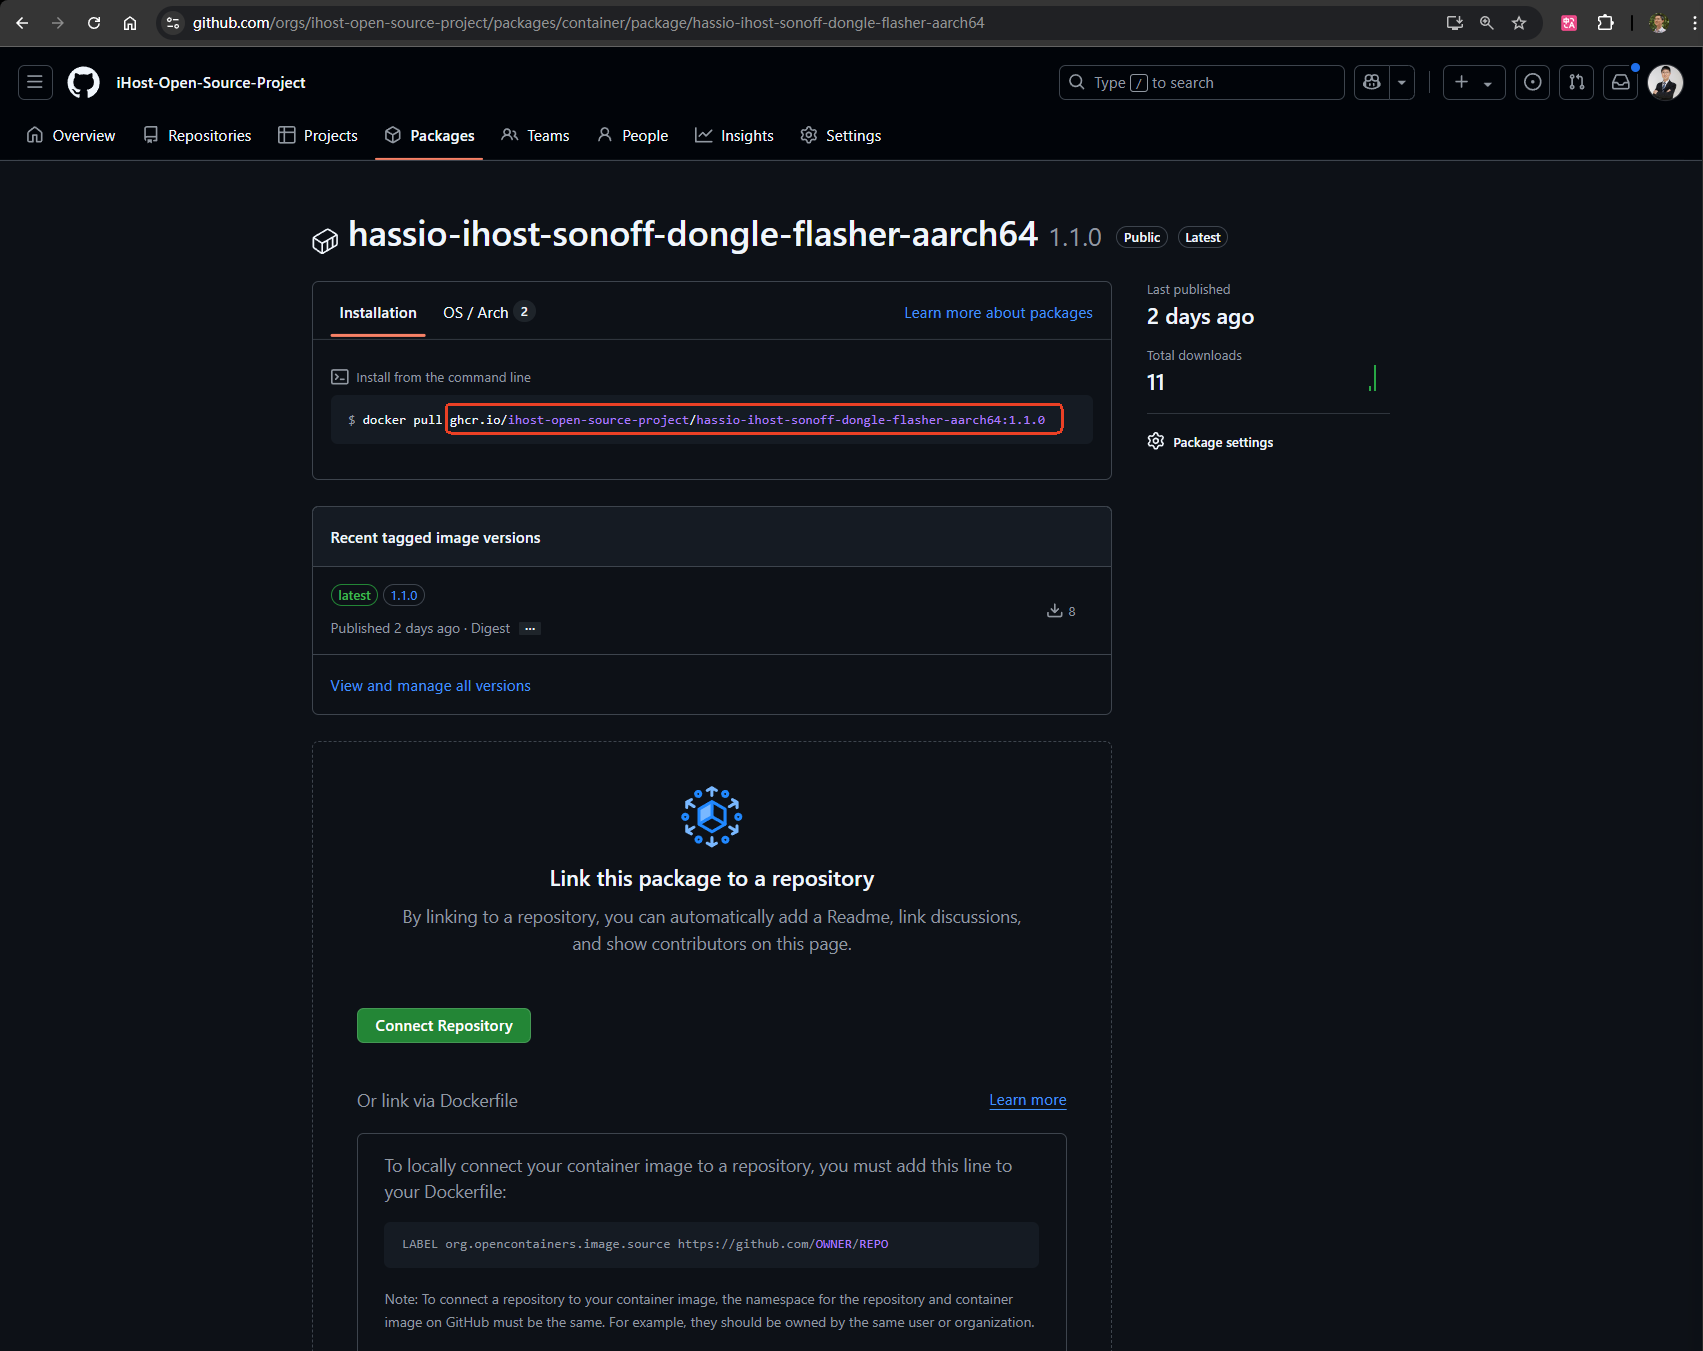Screen dimensions: 1703x1351
Task: Open the Dockerfile Learn more link
Action: click(x=1028, y=1100)
